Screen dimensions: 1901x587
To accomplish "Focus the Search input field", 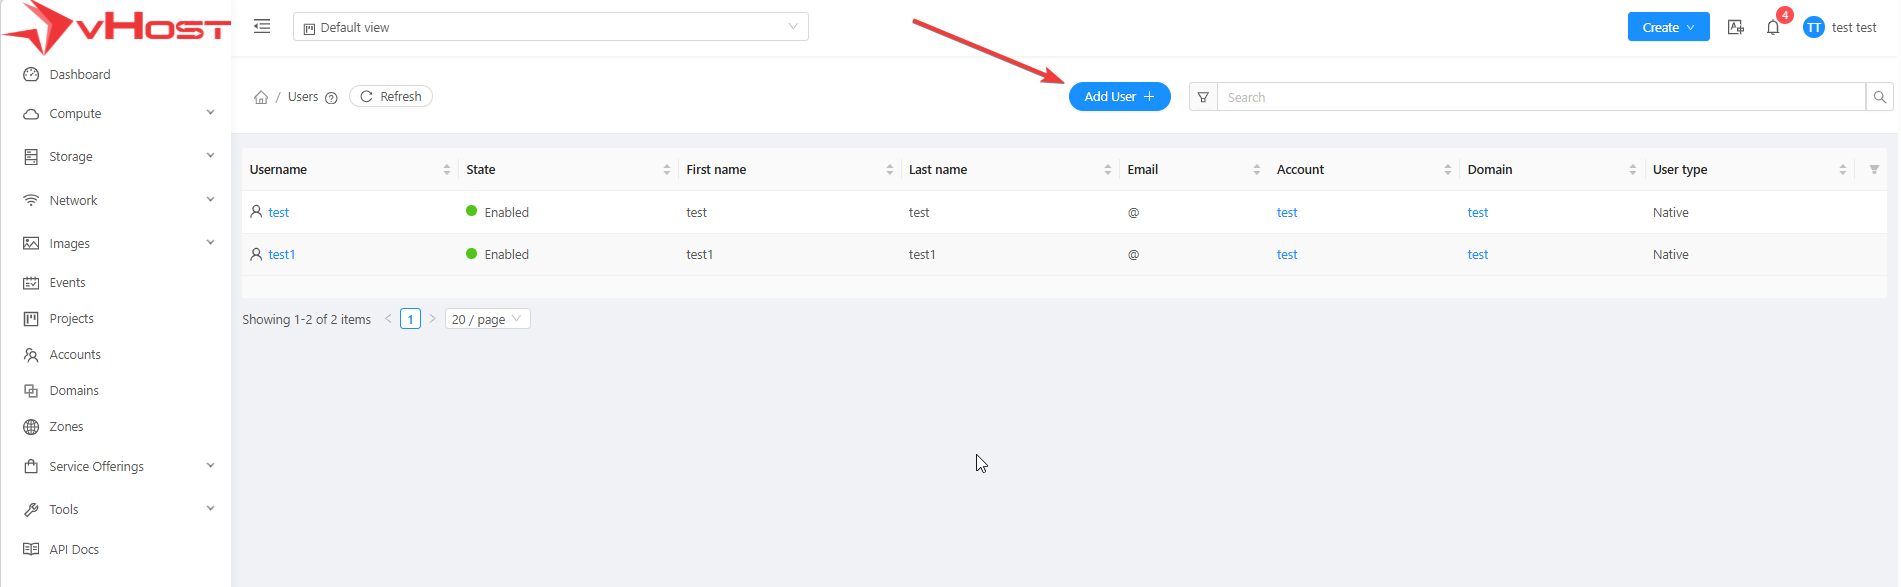I will point(1540,97).
